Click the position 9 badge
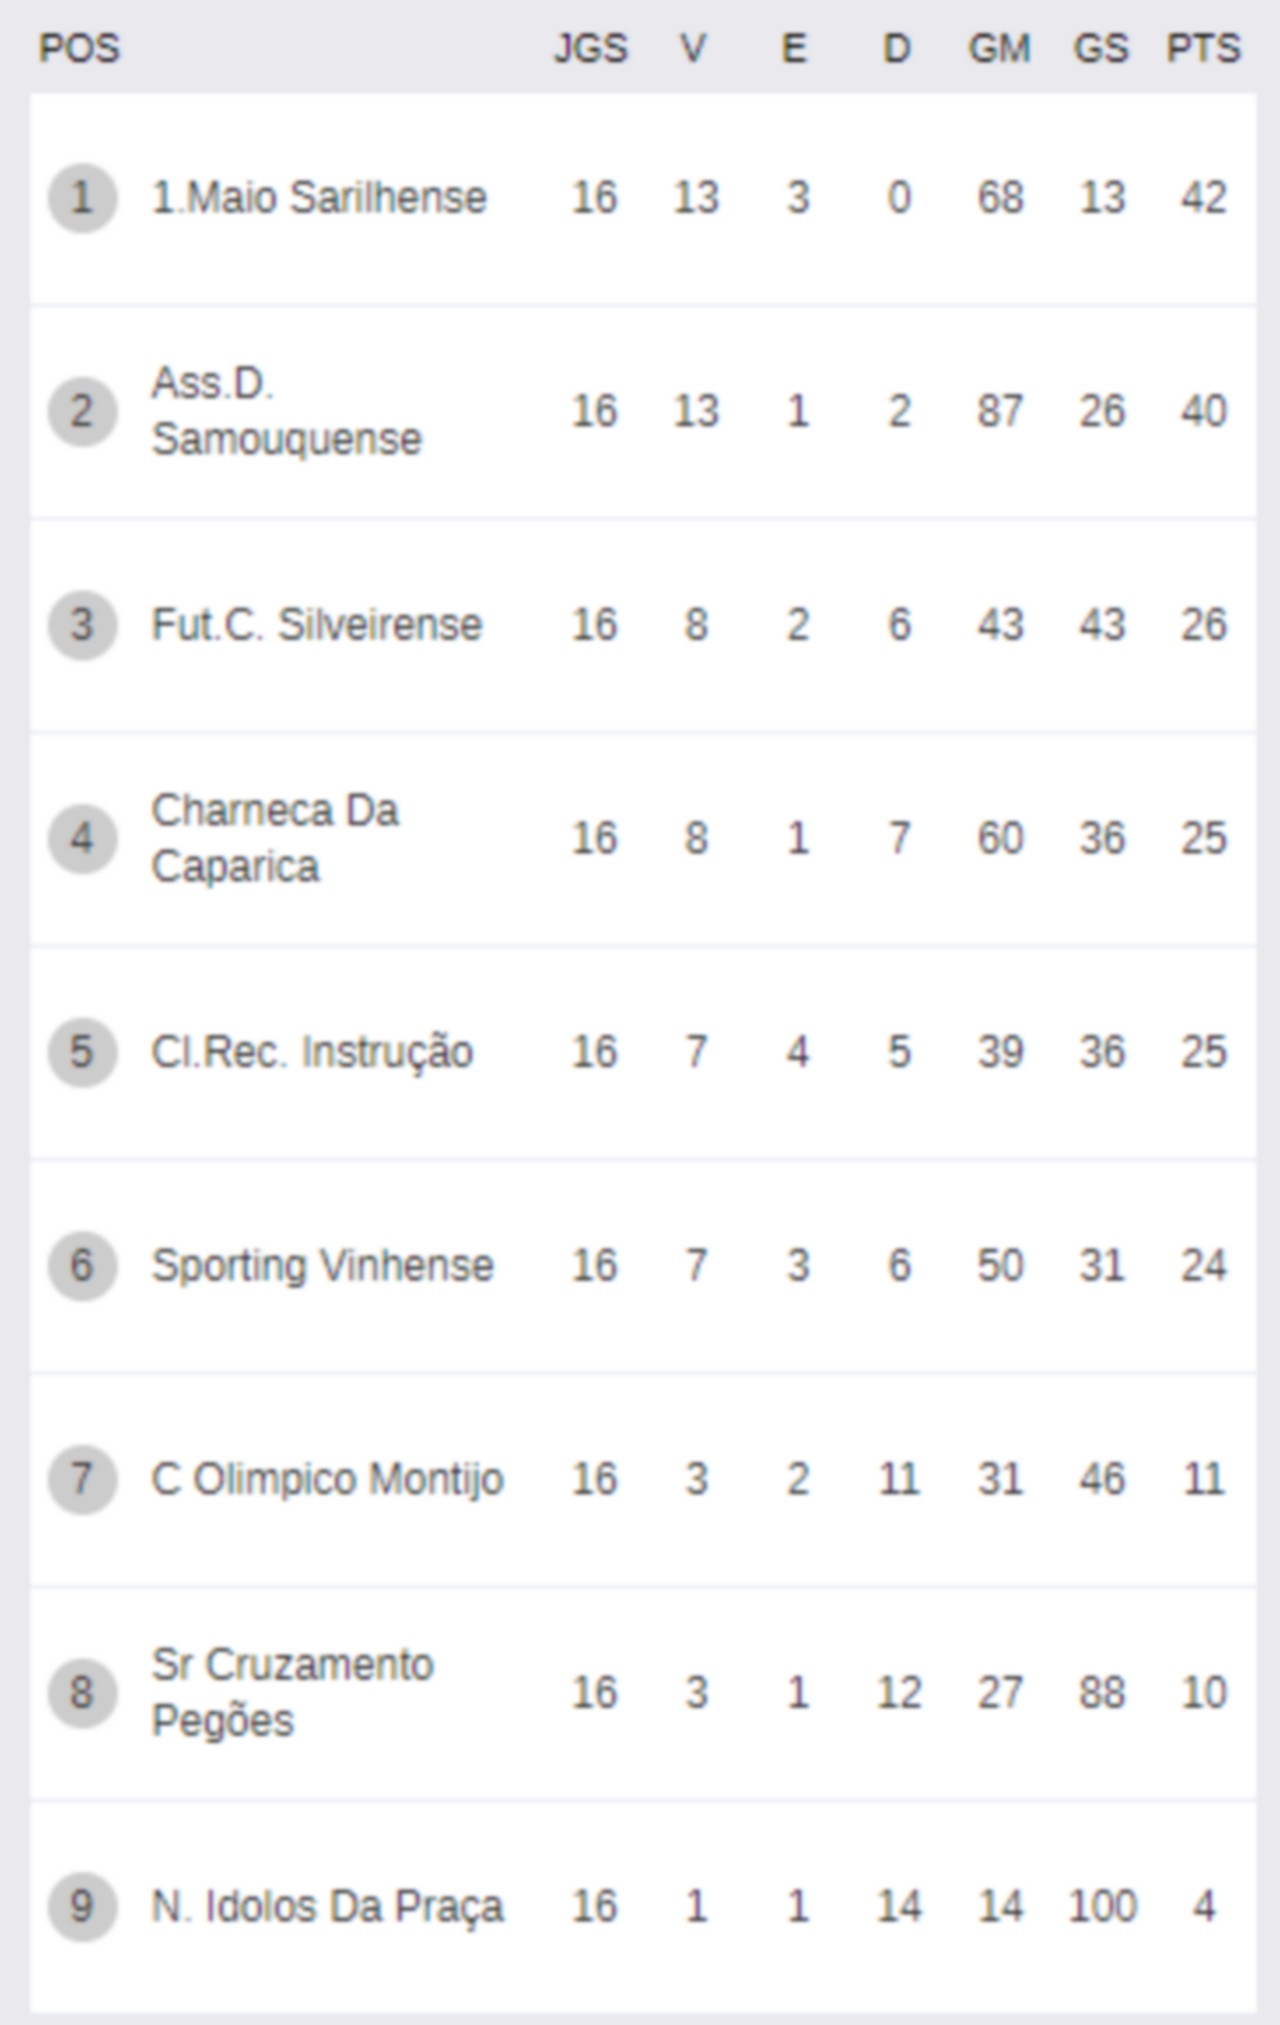The image size is (1280, 2025). [82, 1906]
